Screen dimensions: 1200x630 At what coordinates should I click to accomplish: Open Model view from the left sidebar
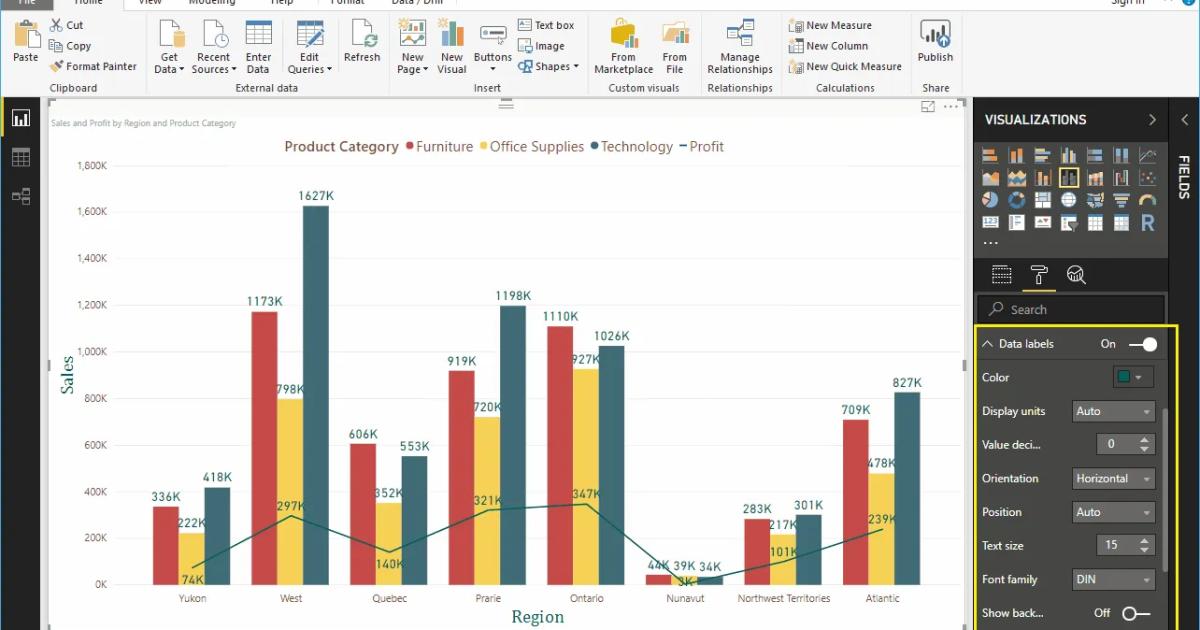[20, 196]
